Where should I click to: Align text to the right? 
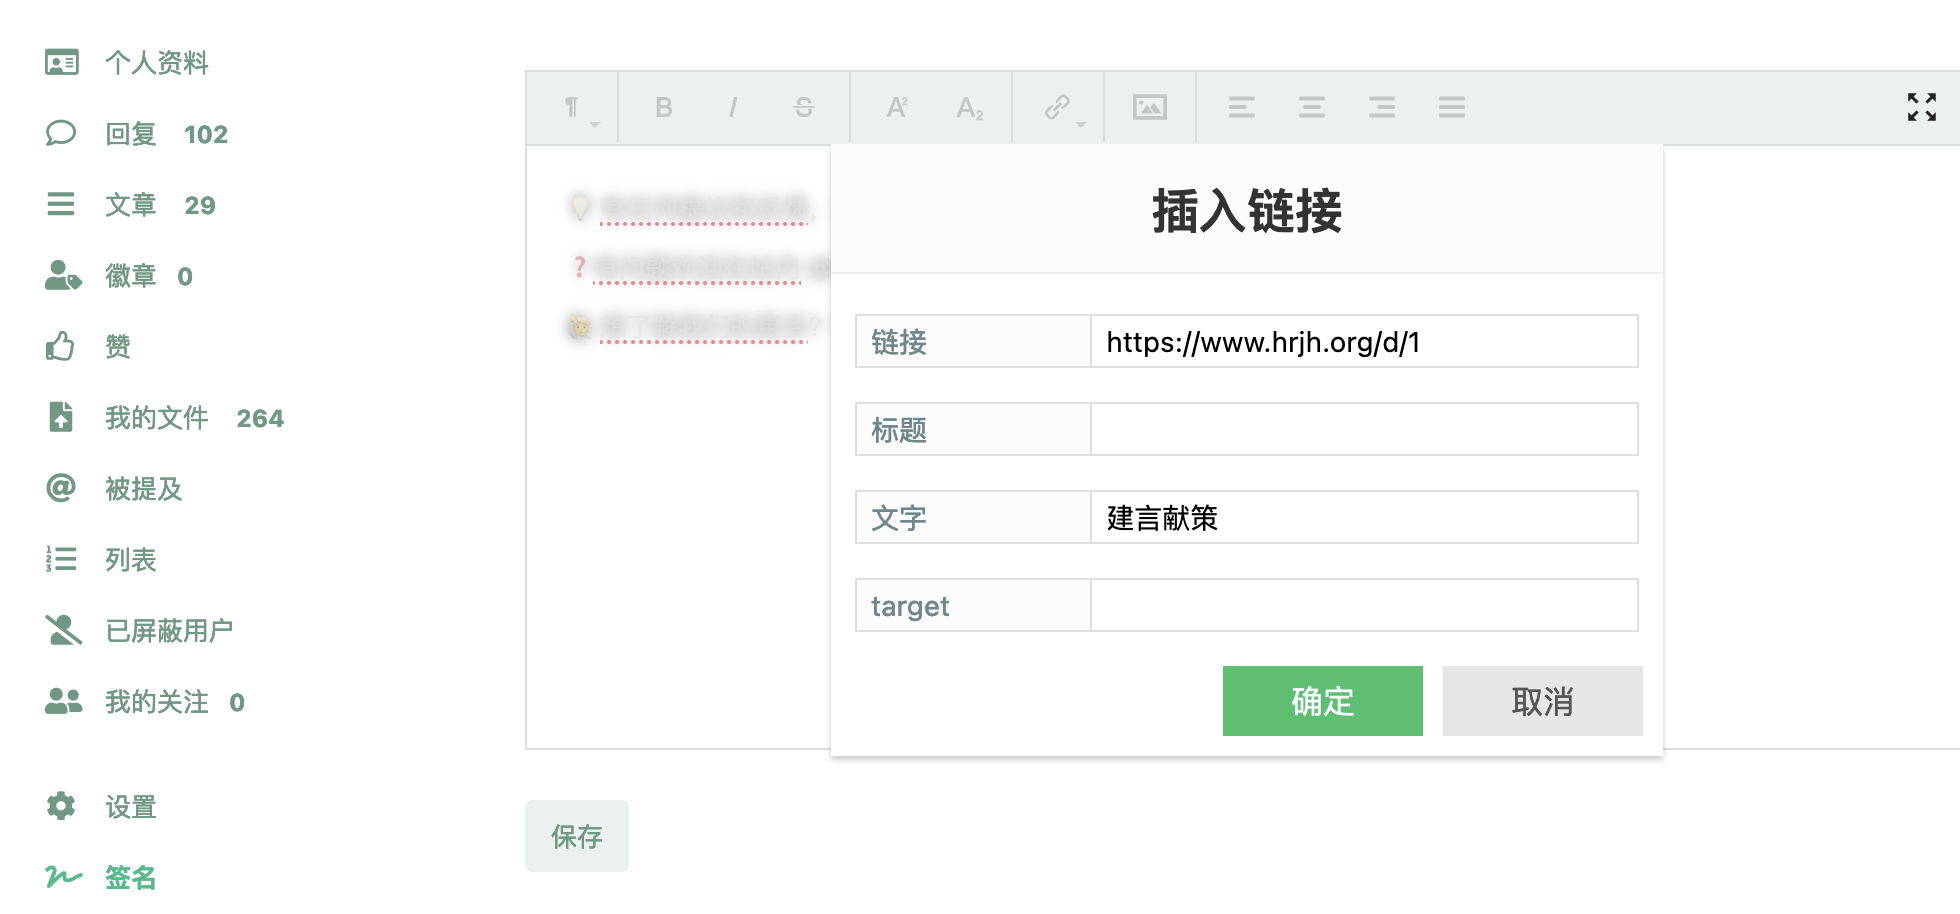pyautogui.click(x=1382, y=107)
